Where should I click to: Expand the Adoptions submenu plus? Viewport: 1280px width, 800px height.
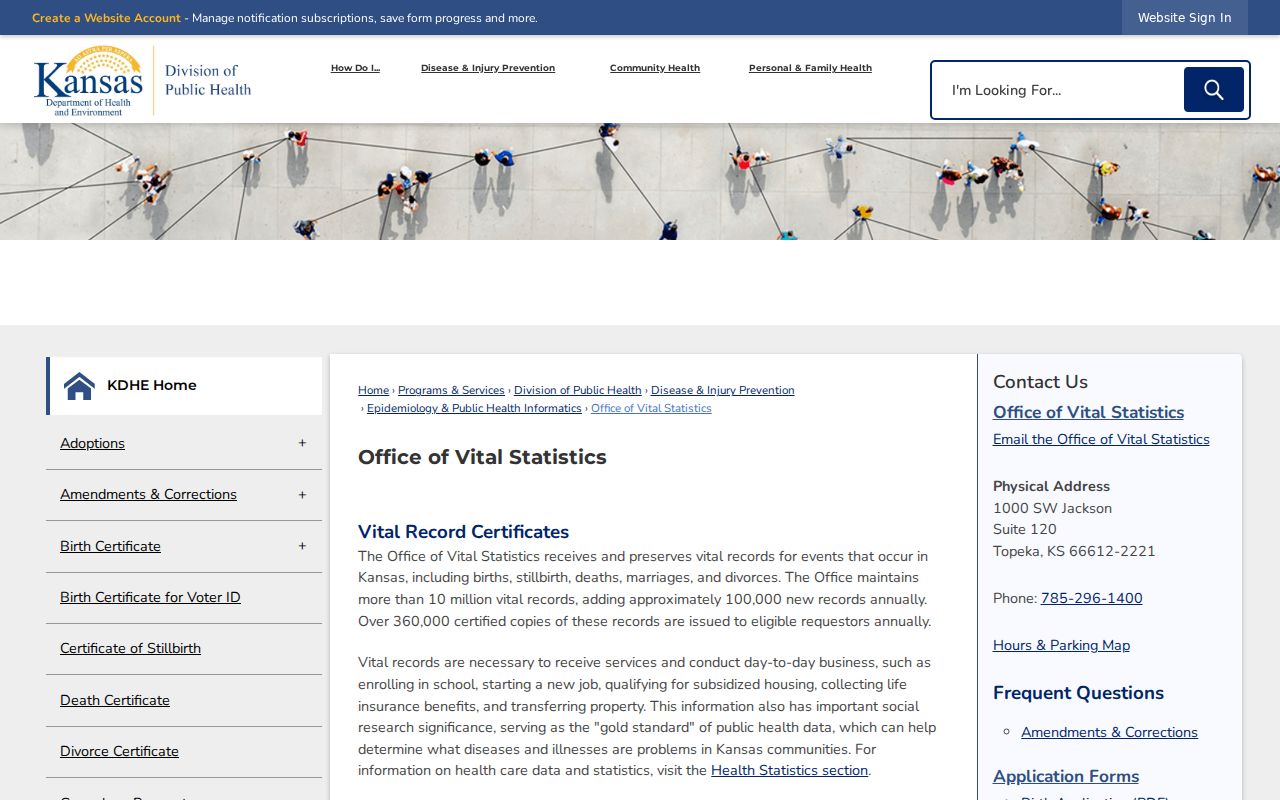[x=302, y=443]
